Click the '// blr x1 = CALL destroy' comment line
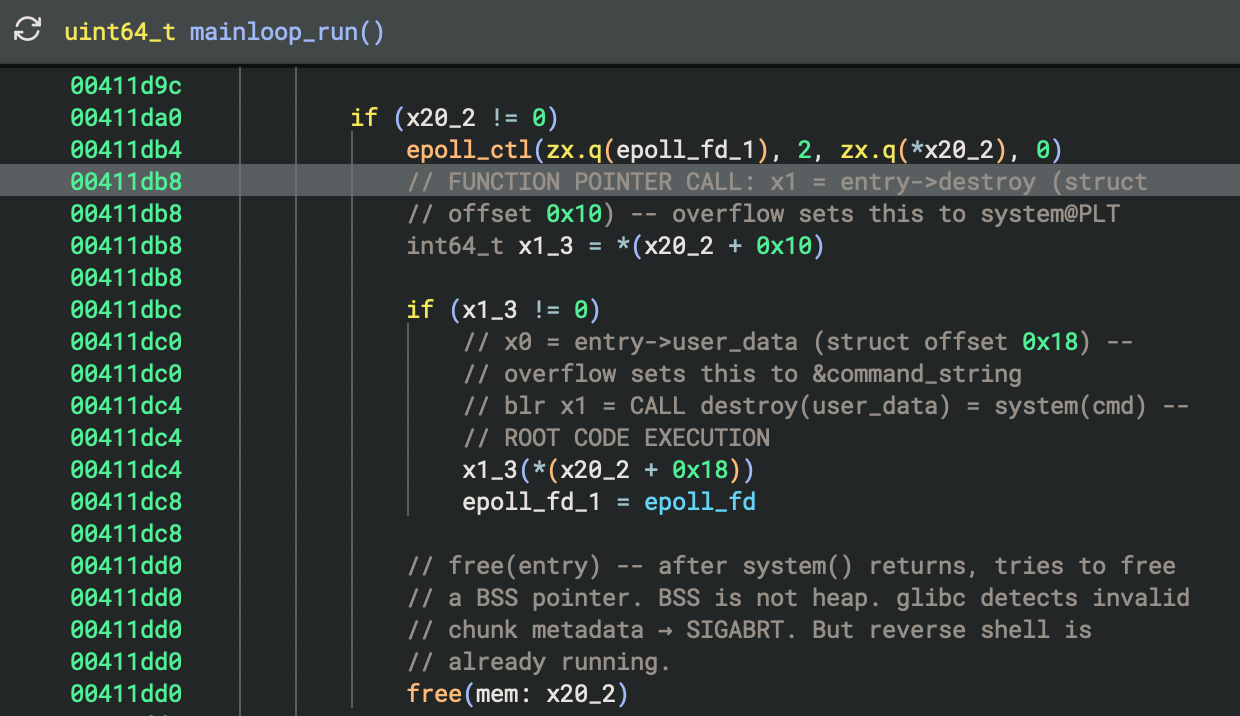1240x716 pixels. (x=825, y=406)
